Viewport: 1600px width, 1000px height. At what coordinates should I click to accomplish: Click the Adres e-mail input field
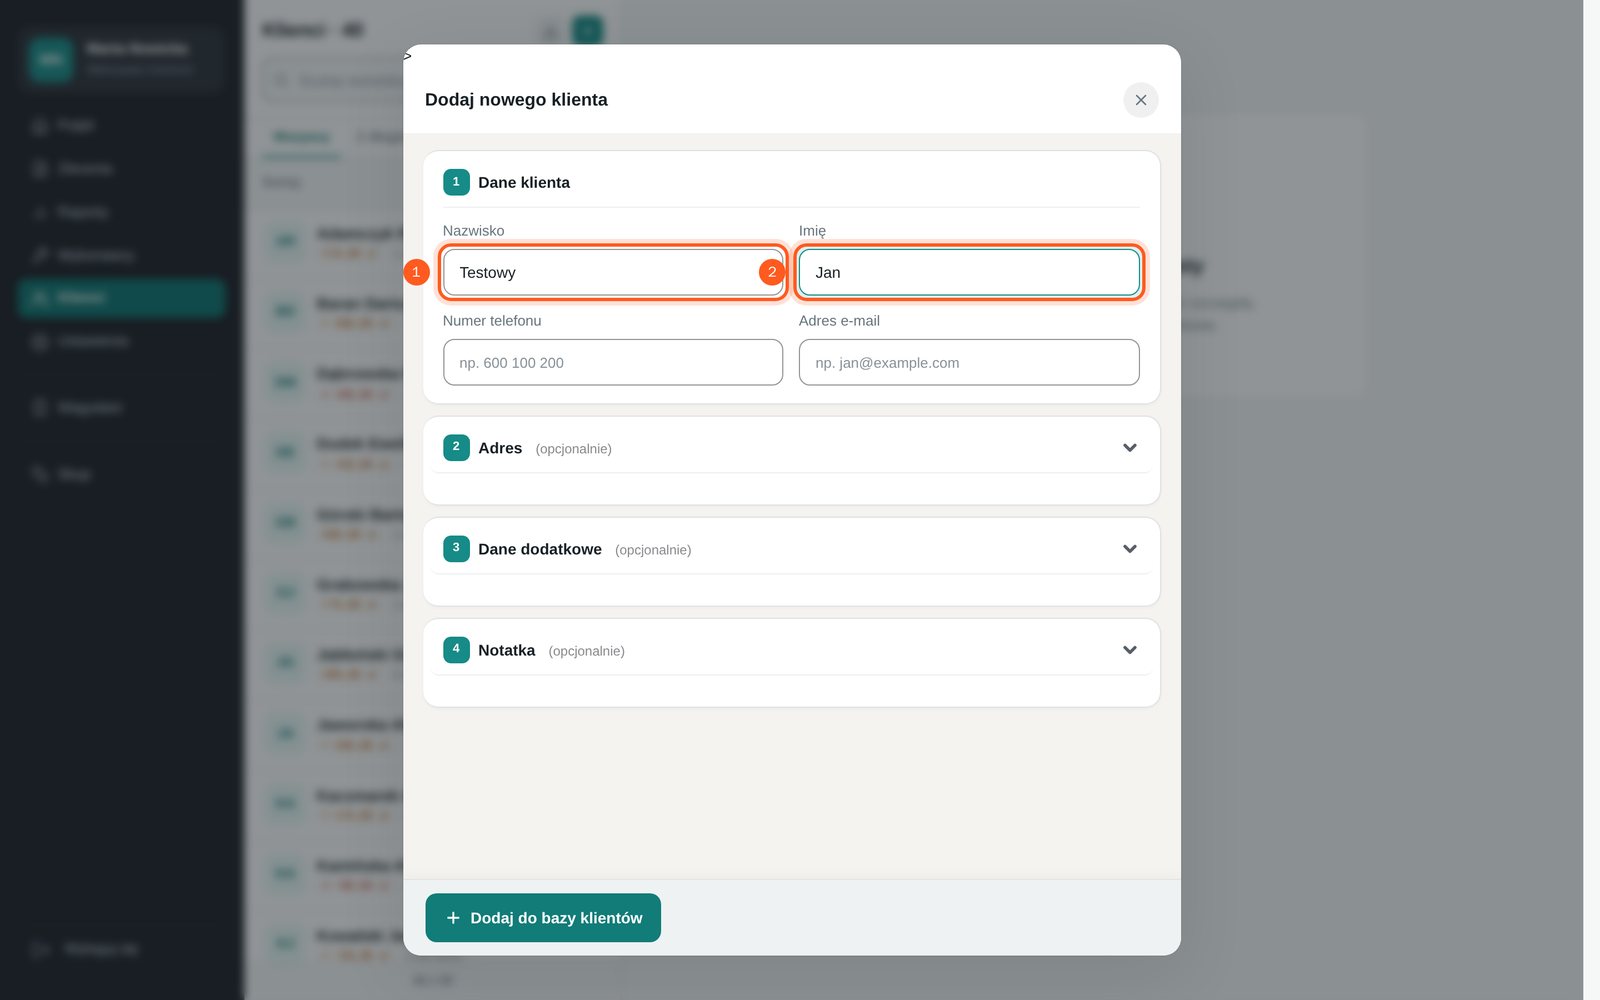tap(969, 362)
